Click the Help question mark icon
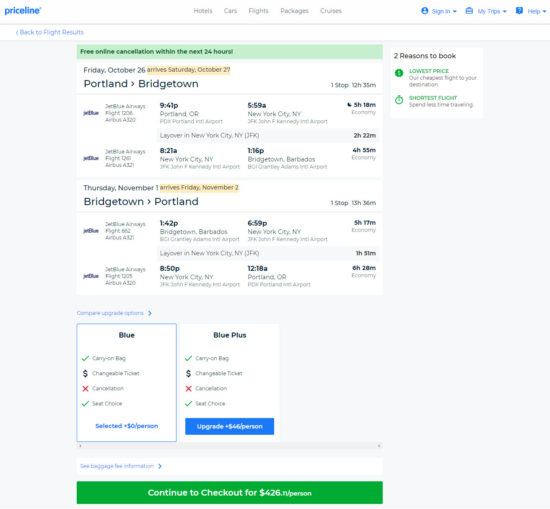Image resolution: width=550 pixels, height=509 pixels. tap(519, 11)
